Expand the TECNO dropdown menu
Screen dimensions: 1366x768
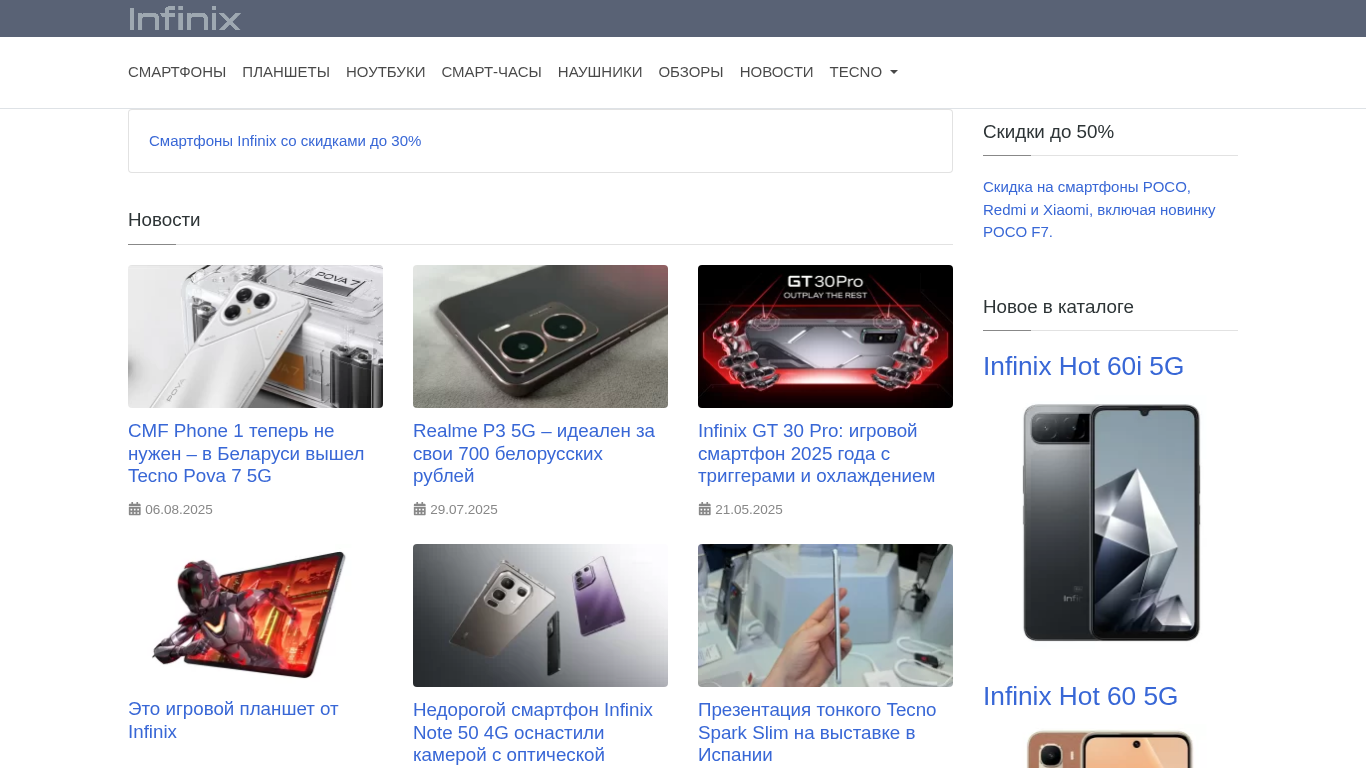click(864, 72)
